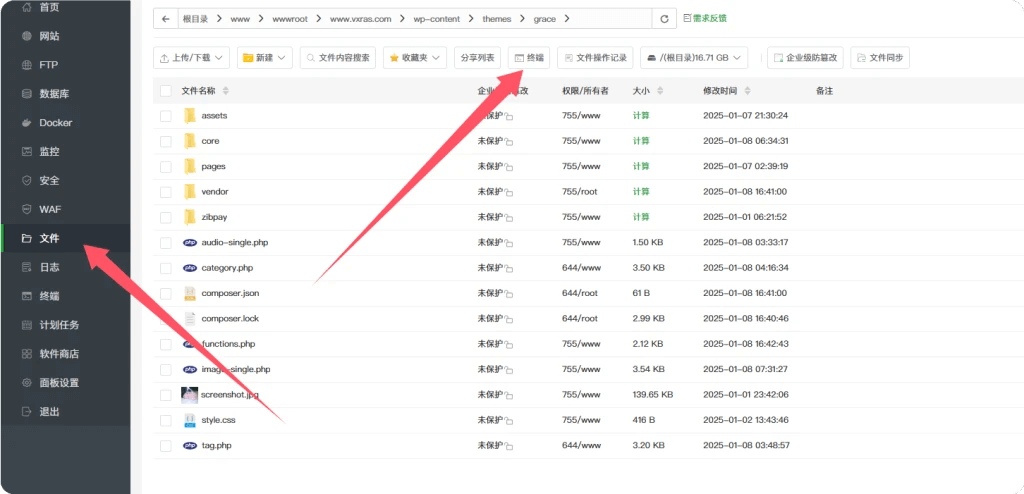Select checkbox next to tag.php
Viewport: 1024px width, 494px height.
pos(166,445)
